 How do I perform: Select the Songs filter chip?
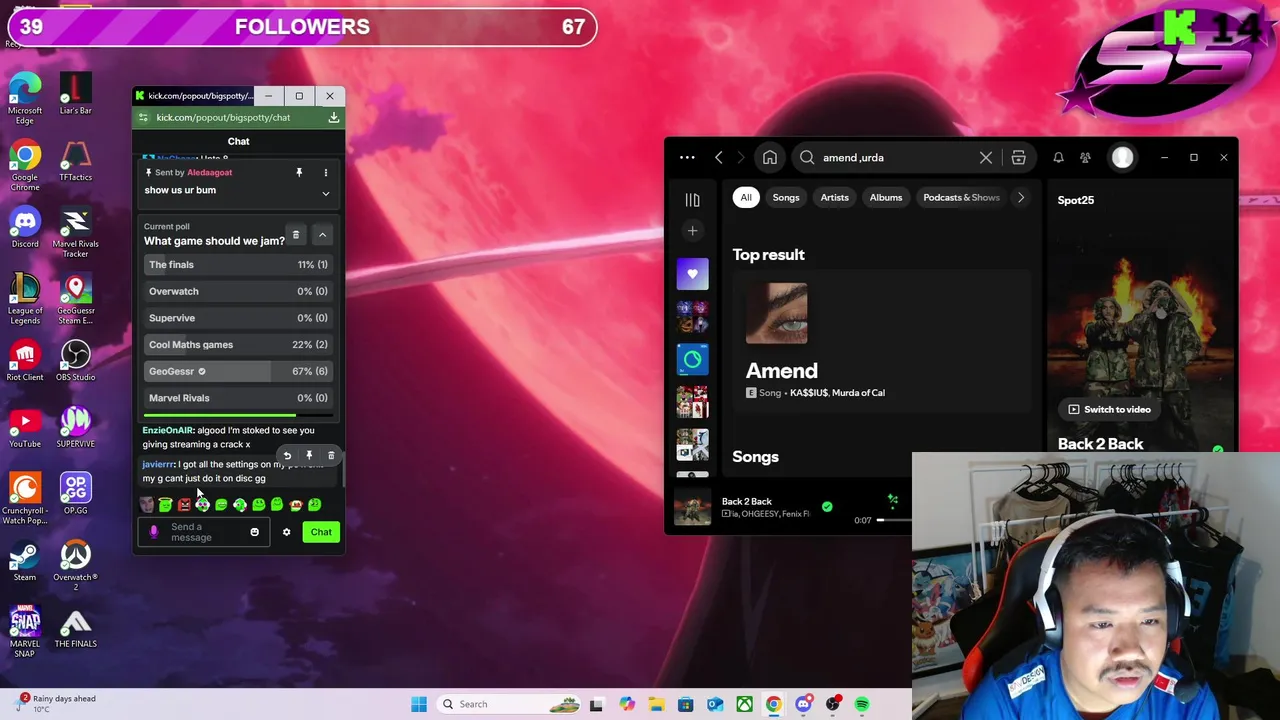click(786, 197)
